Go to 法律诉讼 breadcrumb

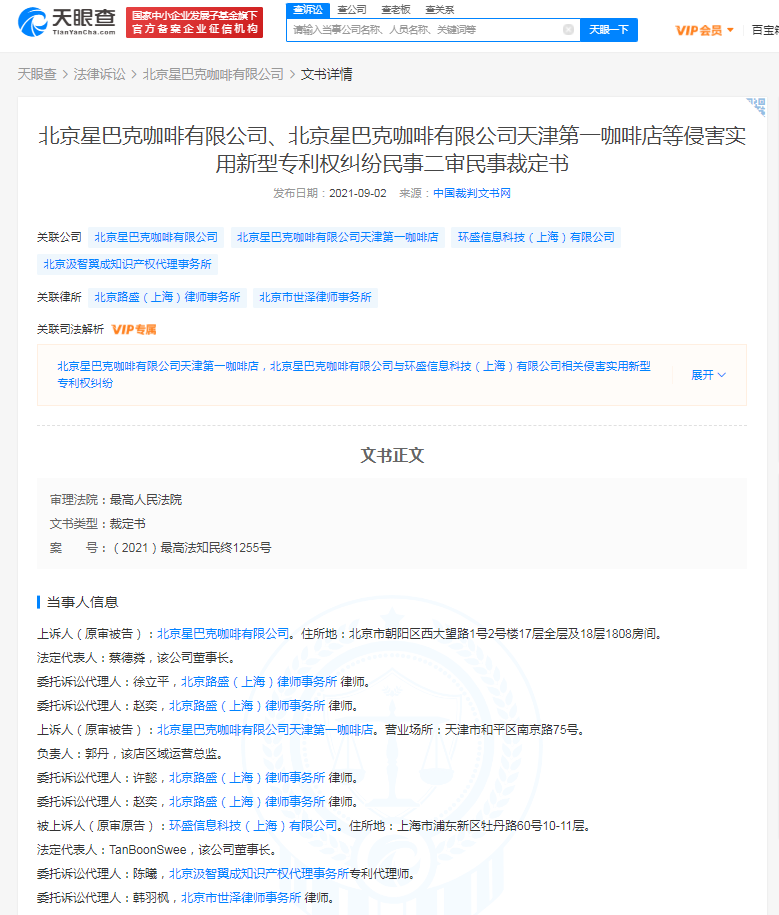99,74
